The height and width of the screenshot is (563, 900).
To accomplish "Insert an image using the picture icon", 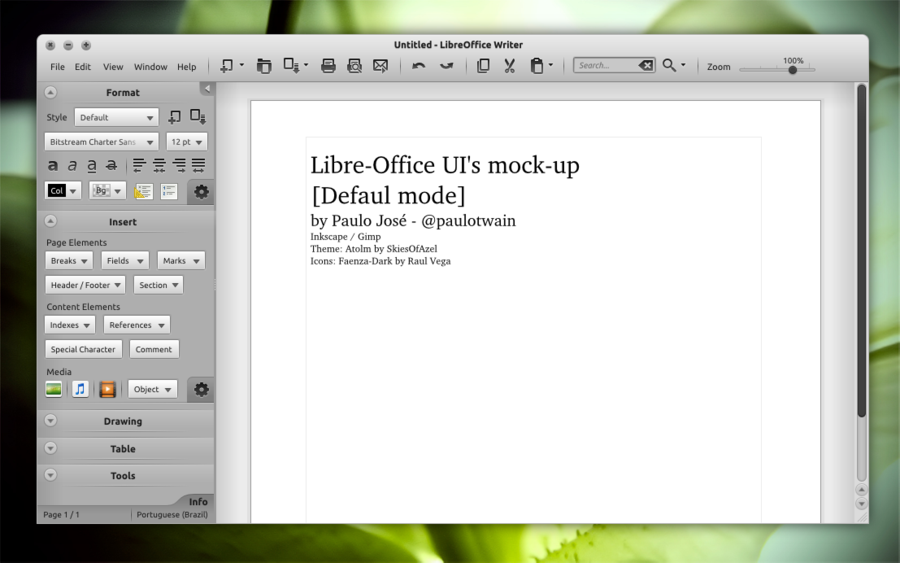I will click(54, 389).
